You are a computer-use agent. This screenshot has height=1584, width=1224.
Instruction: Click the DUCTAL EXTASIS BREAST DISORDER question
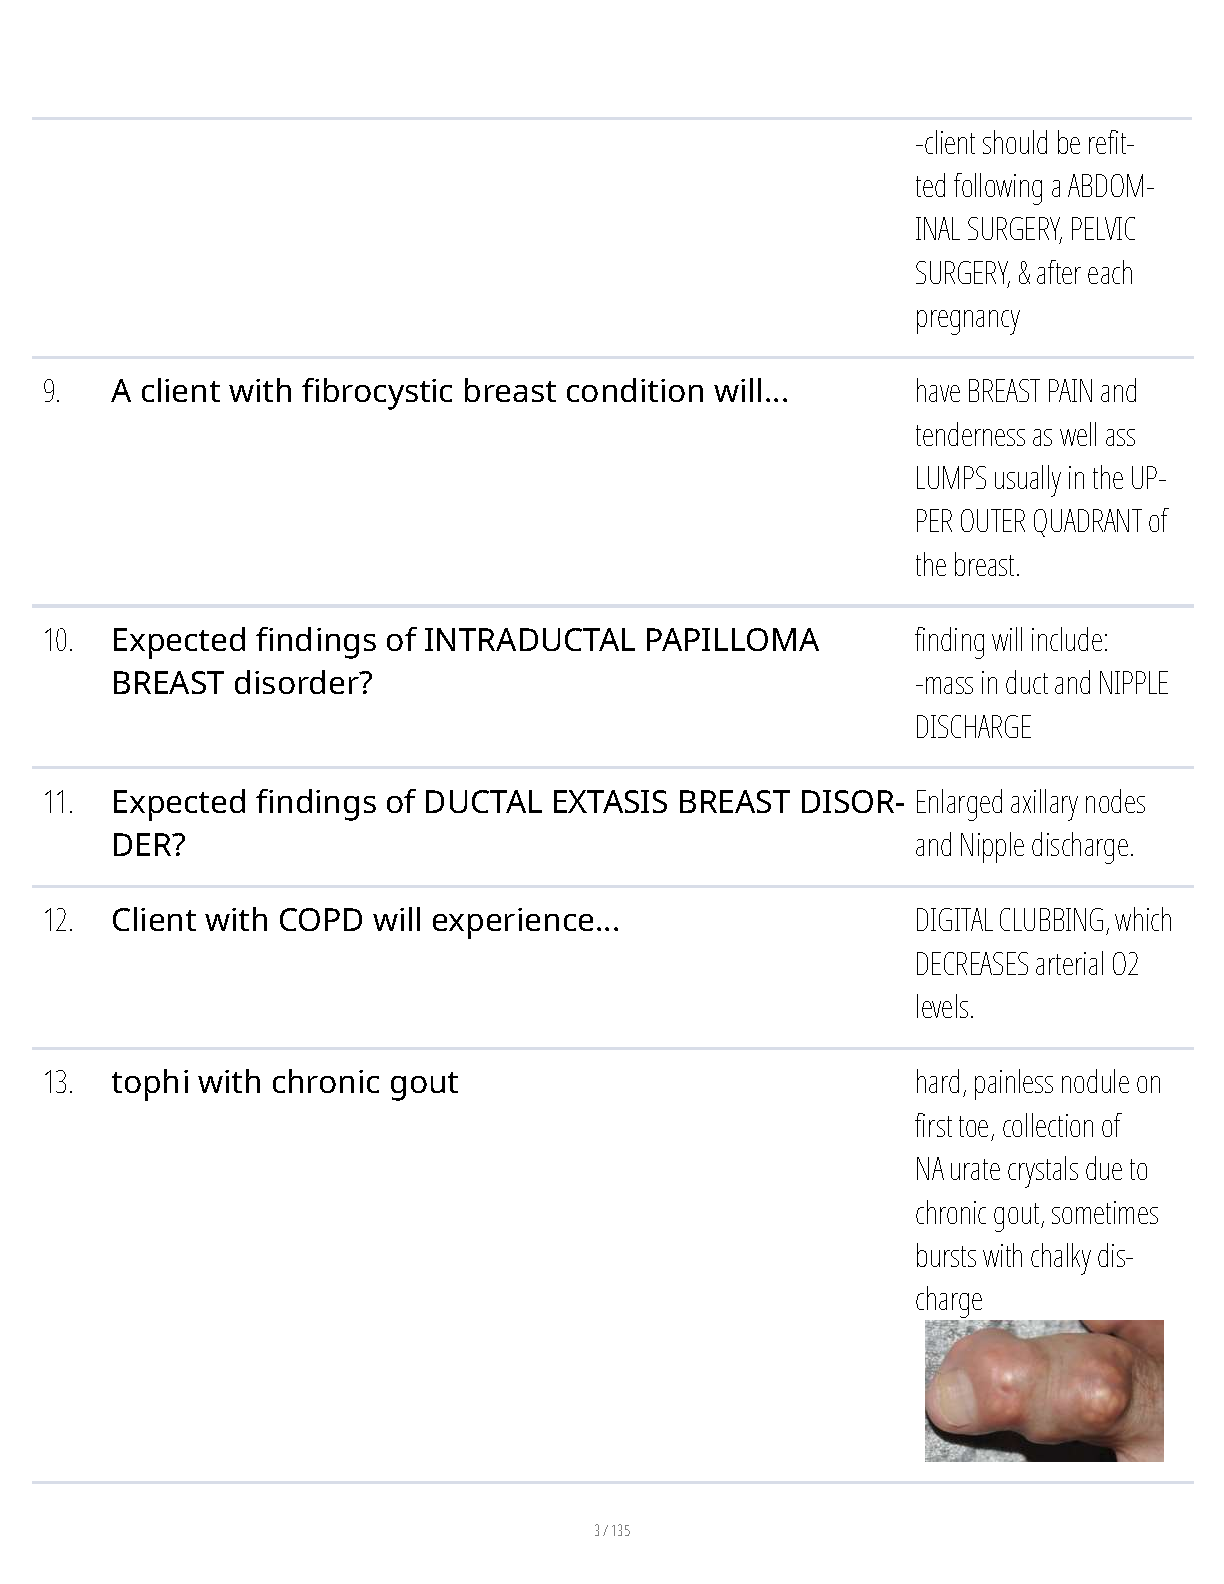tap(507, 823)
